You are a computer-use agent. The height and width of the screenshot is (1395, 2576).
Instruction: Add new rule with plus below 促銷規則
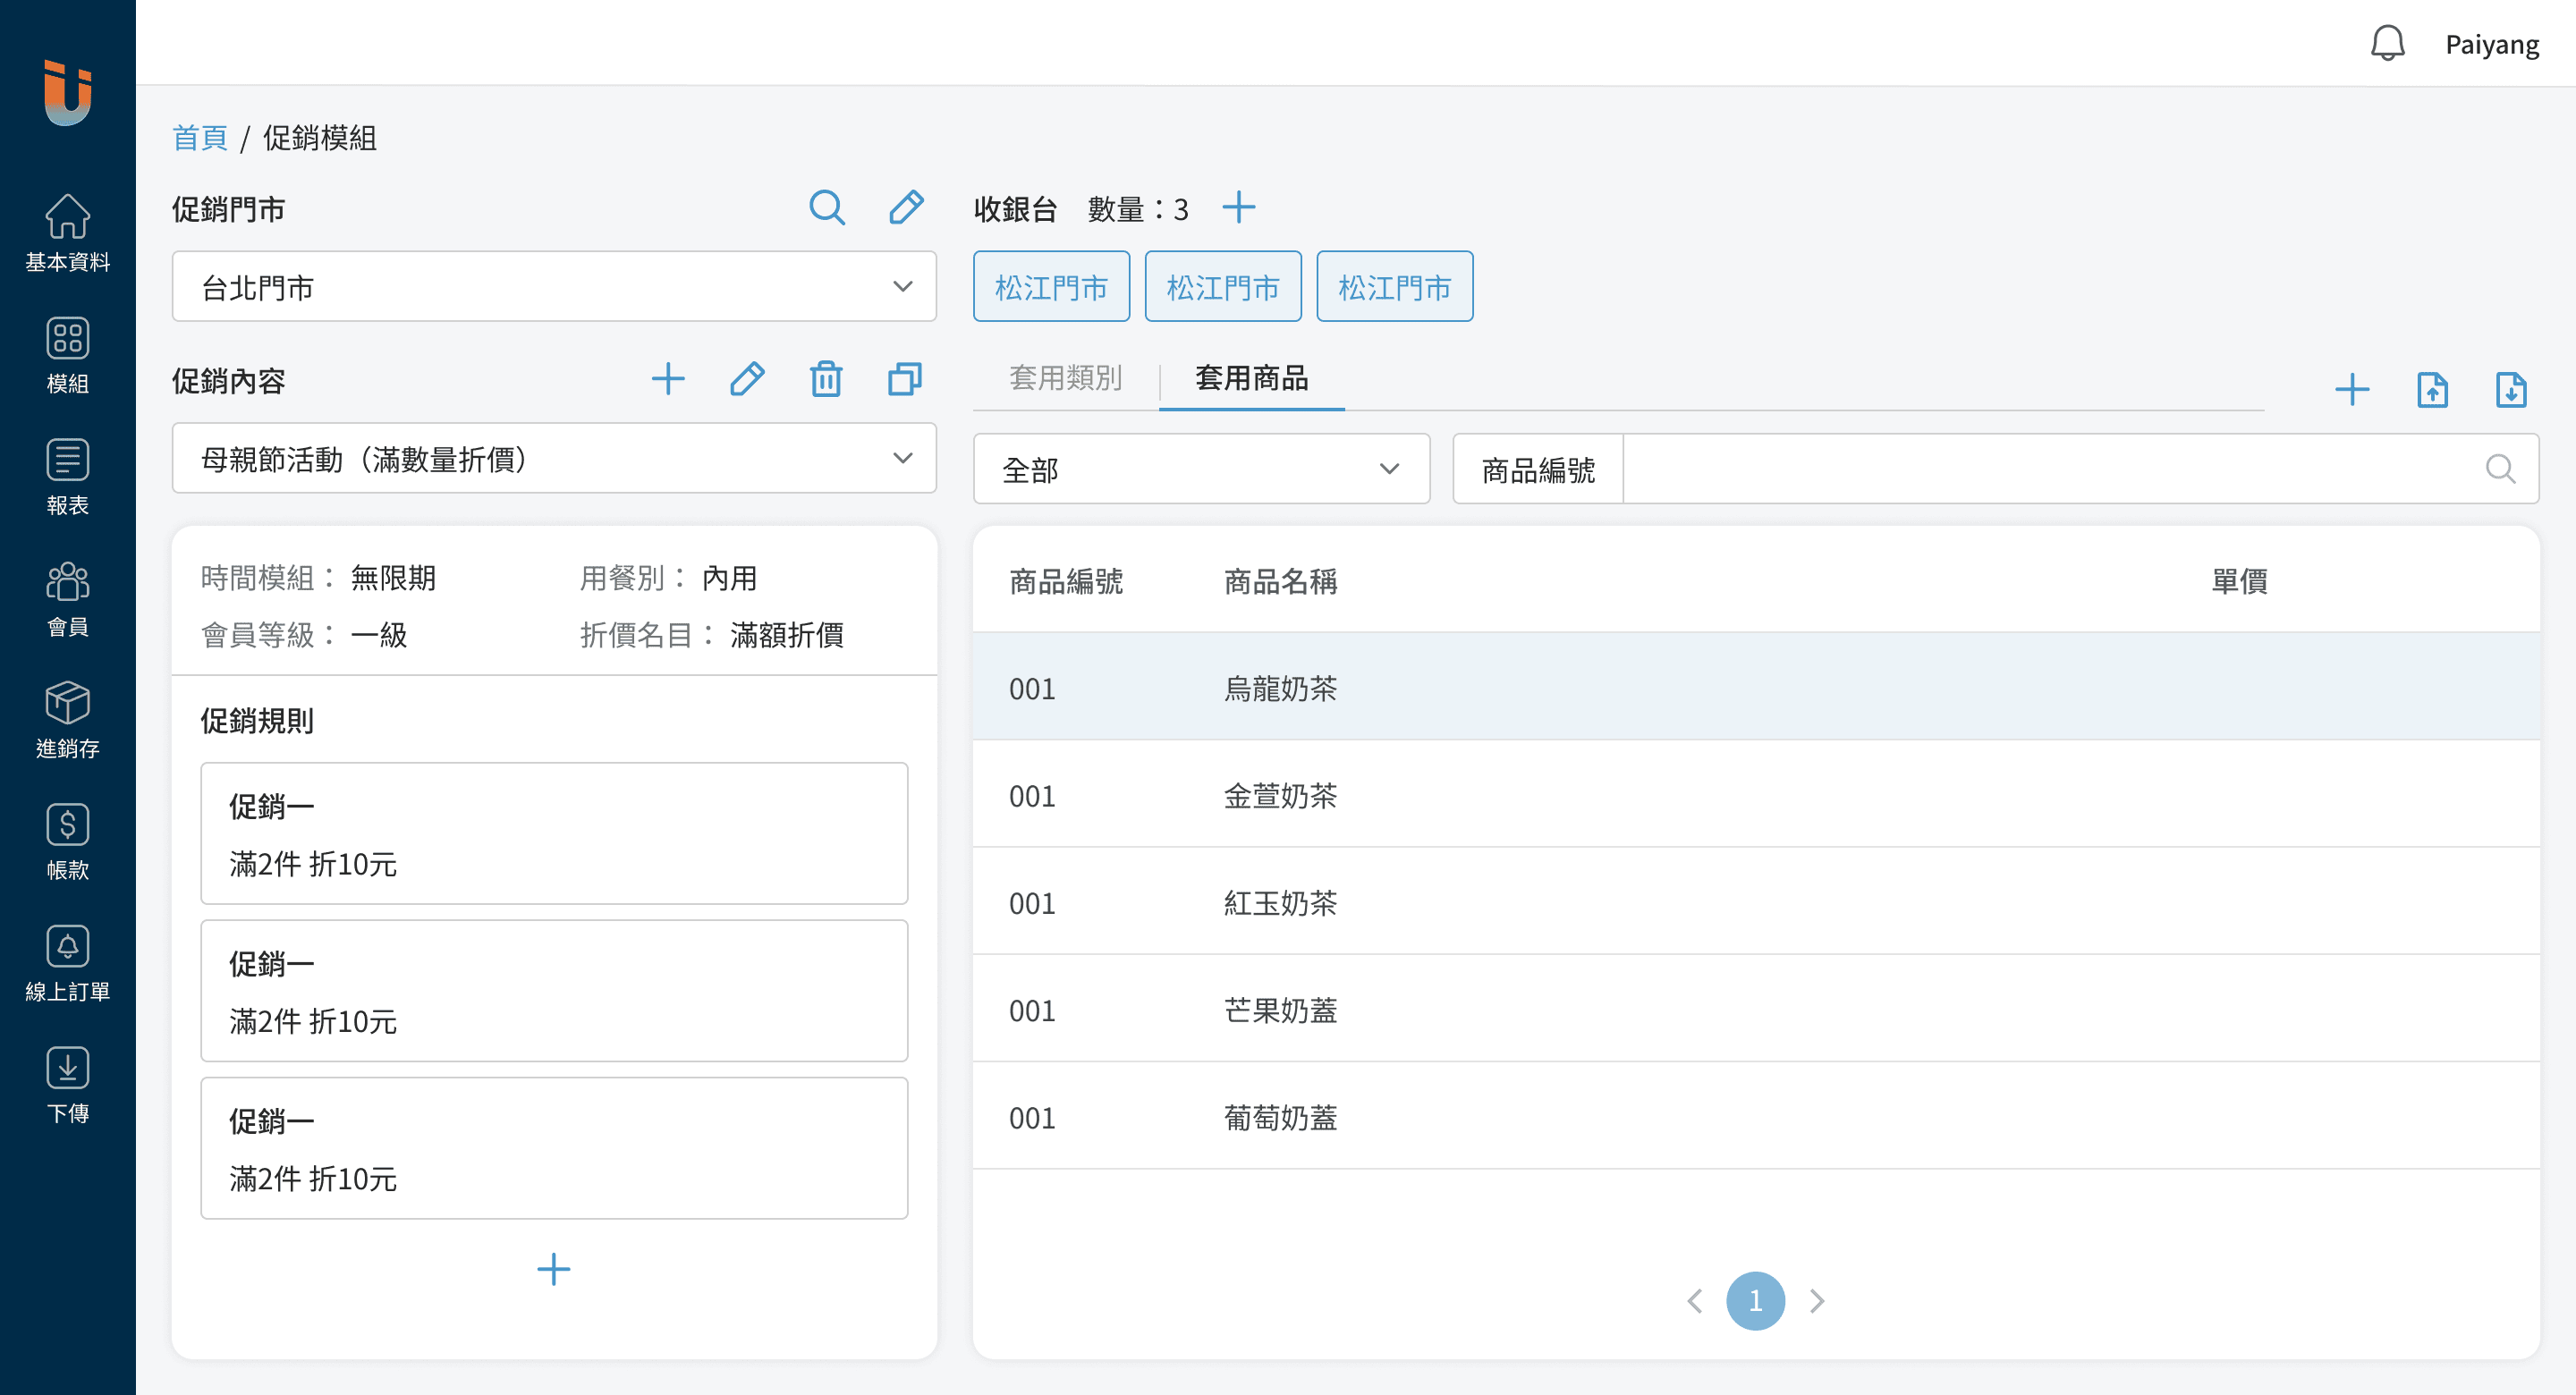click(553, 1269)
